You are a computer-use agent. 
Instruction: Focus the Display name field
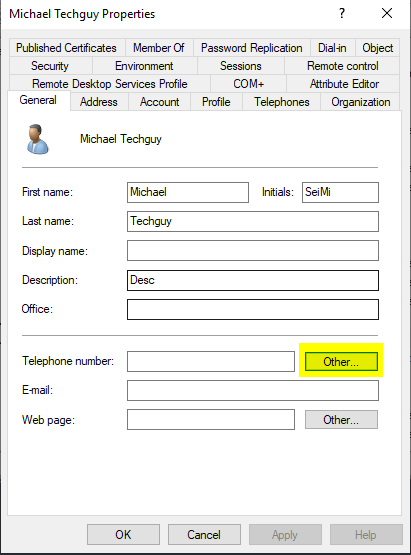pyautogui.click(x=253, y=251)
